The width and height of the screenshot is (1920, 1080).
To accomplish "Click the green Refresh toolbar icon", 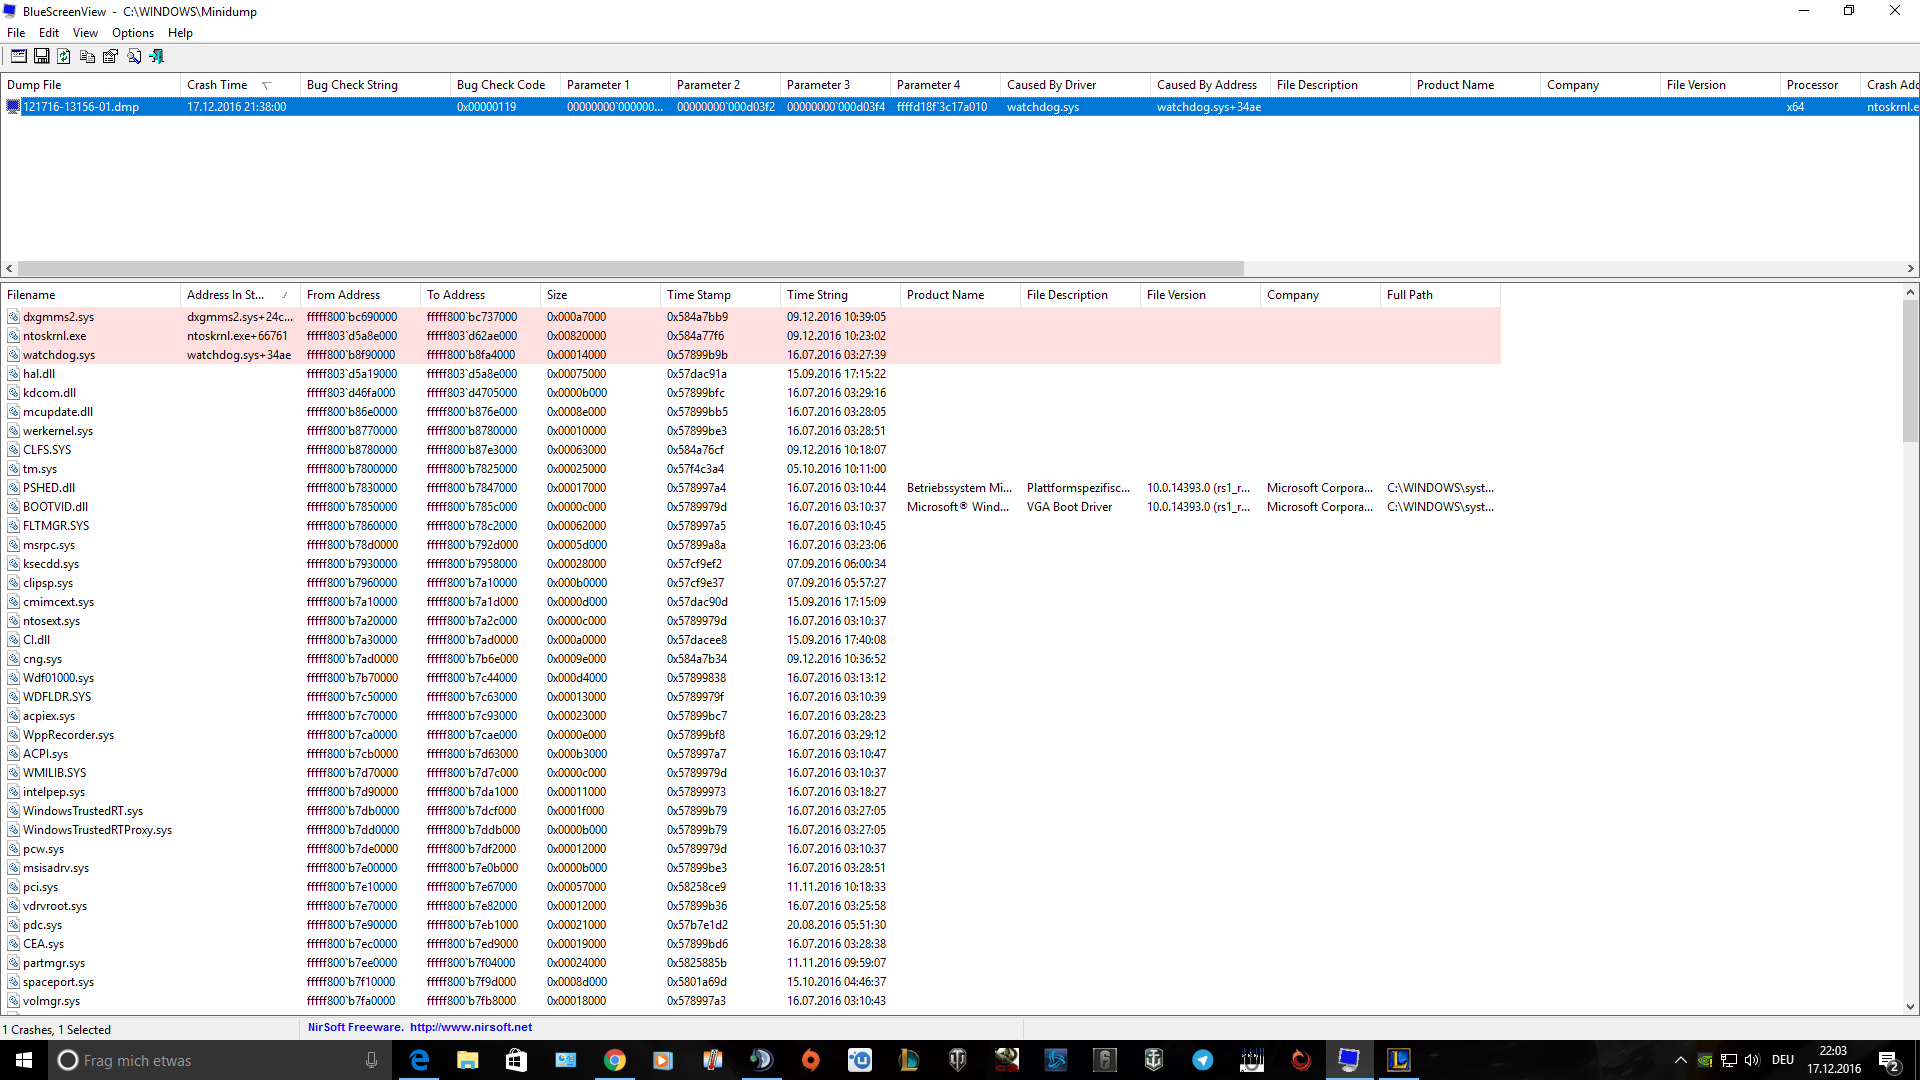I will (64, 57).
